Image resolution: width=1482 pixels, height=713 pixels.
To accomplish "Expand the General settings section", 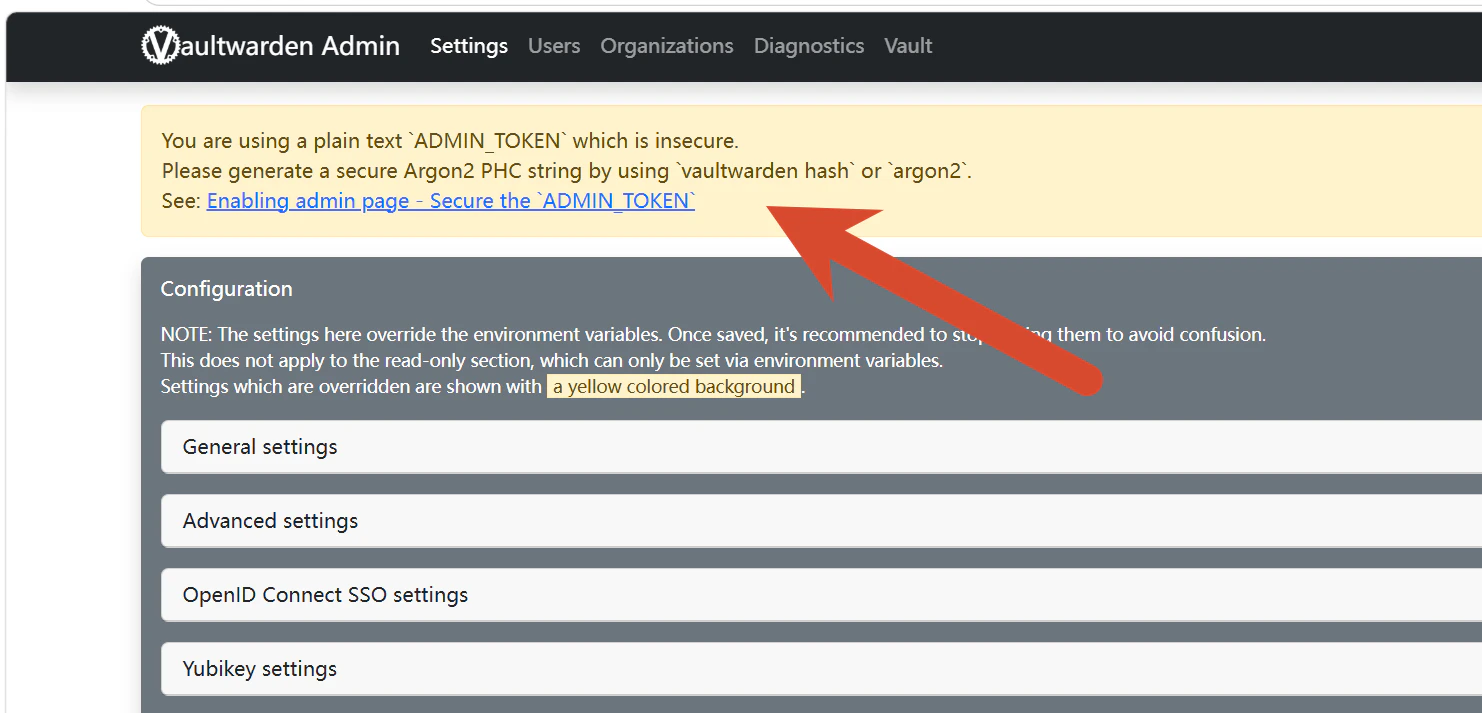I will click(821, 447).
